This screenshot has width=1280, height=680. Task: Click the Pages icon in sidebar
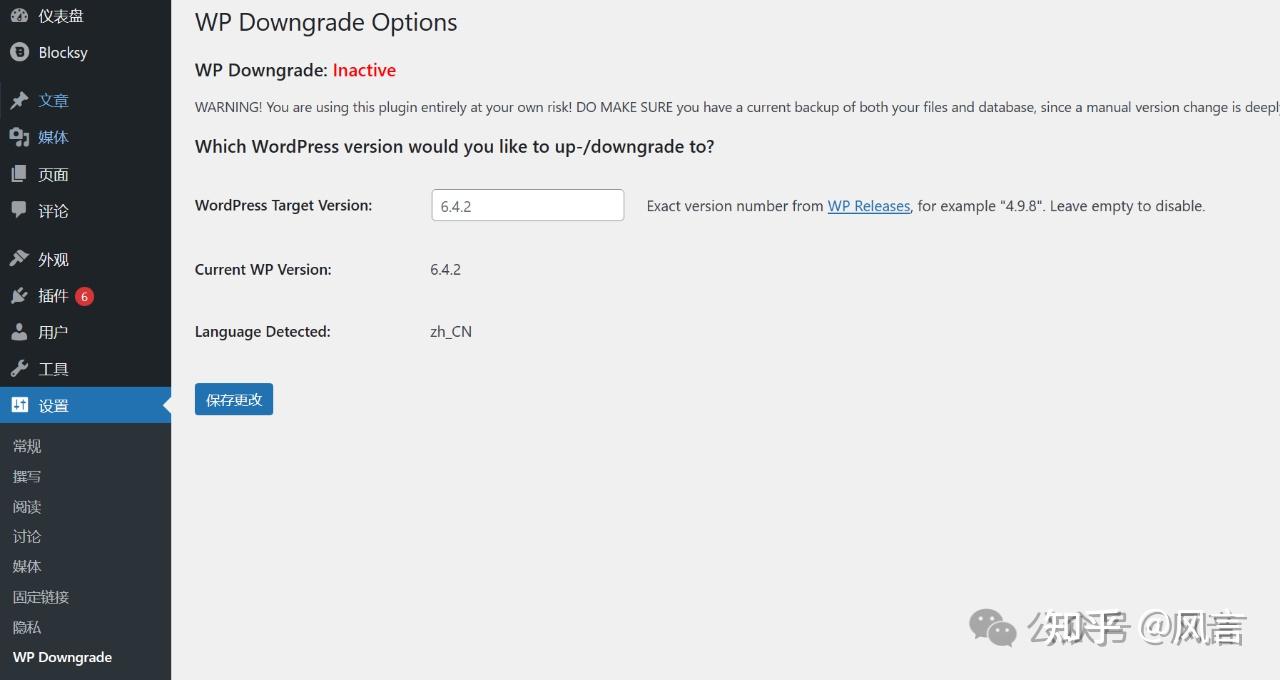click(19, 174)
